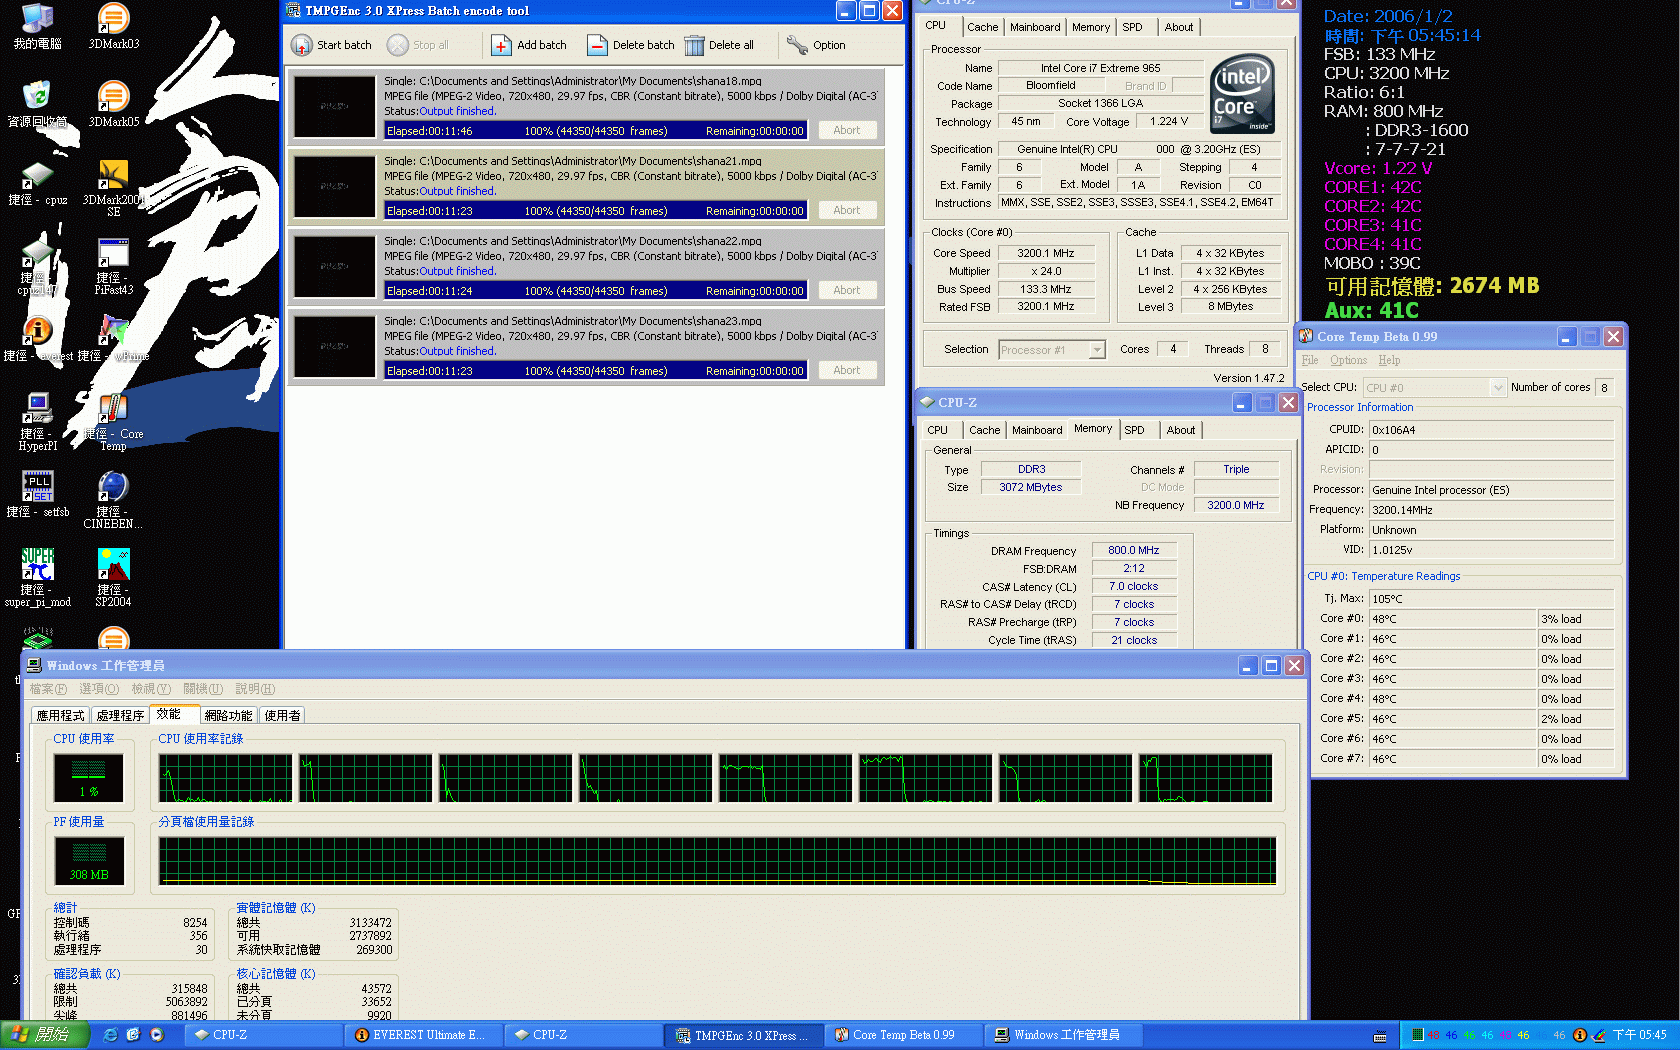
Task: Open the Options menu in Core Temp
Action: pyautogui.click(x=1348, y=360)
